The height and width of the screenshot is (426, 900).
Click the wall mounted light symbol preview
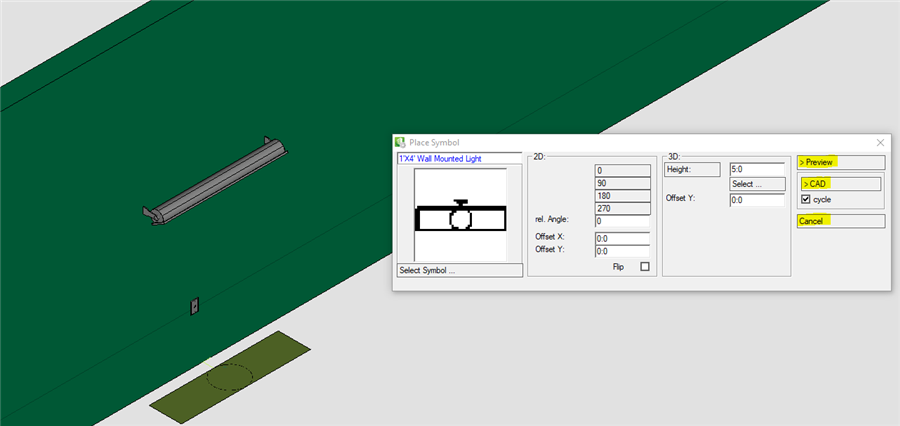(460, 215)
